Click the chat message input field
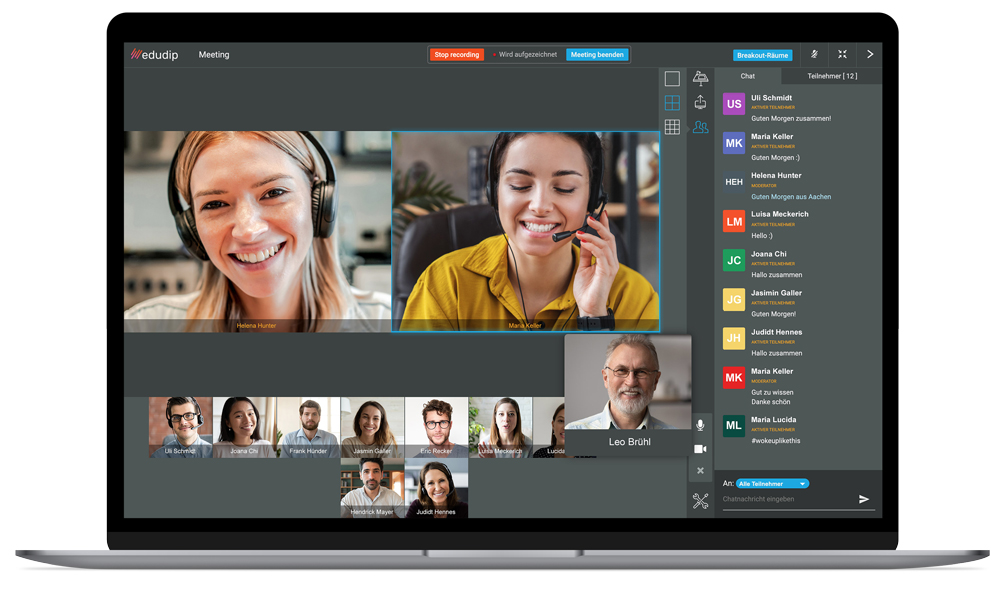This screenshot has height=606, width=1000. pos(785,499)
